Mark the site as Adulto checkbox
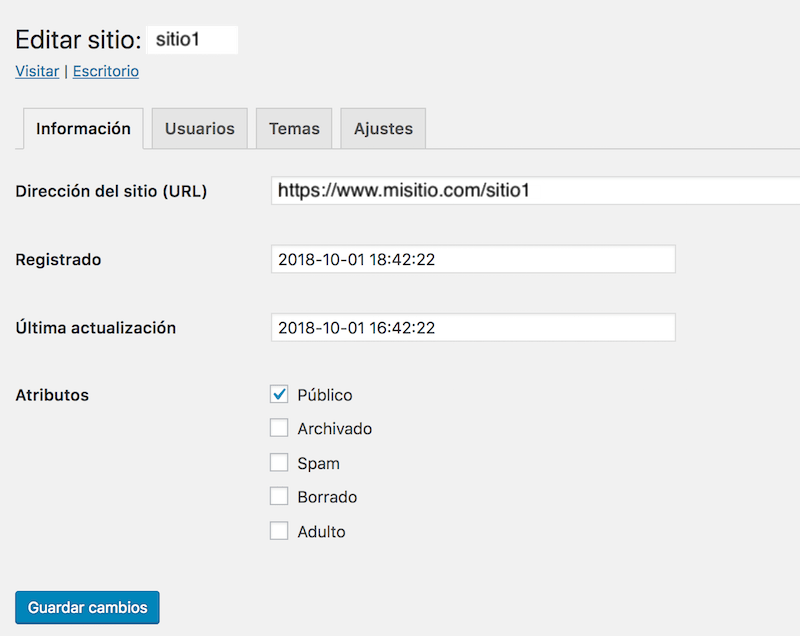The width and height of the screenshot is (800, 636). tap(279, 531)
